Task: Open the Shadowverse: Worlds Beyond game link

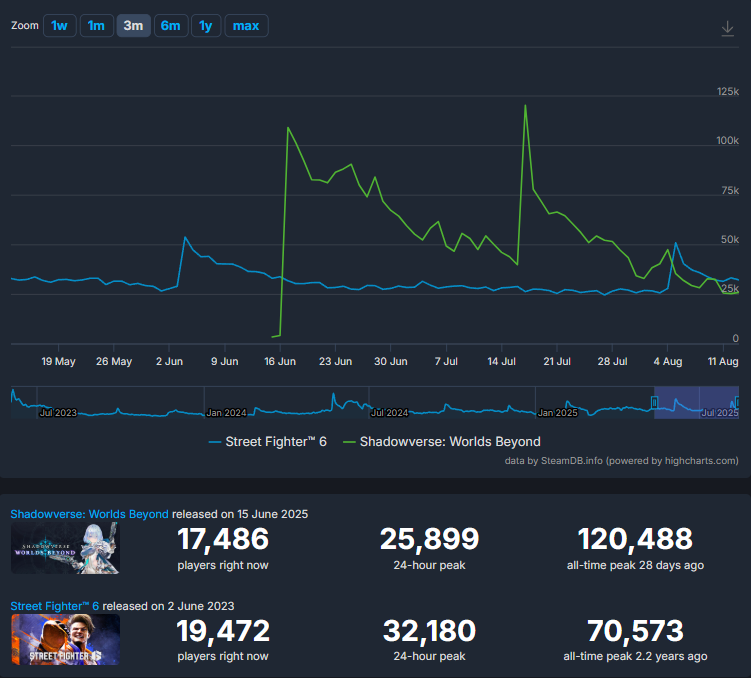Action: [x=89, y=513]
